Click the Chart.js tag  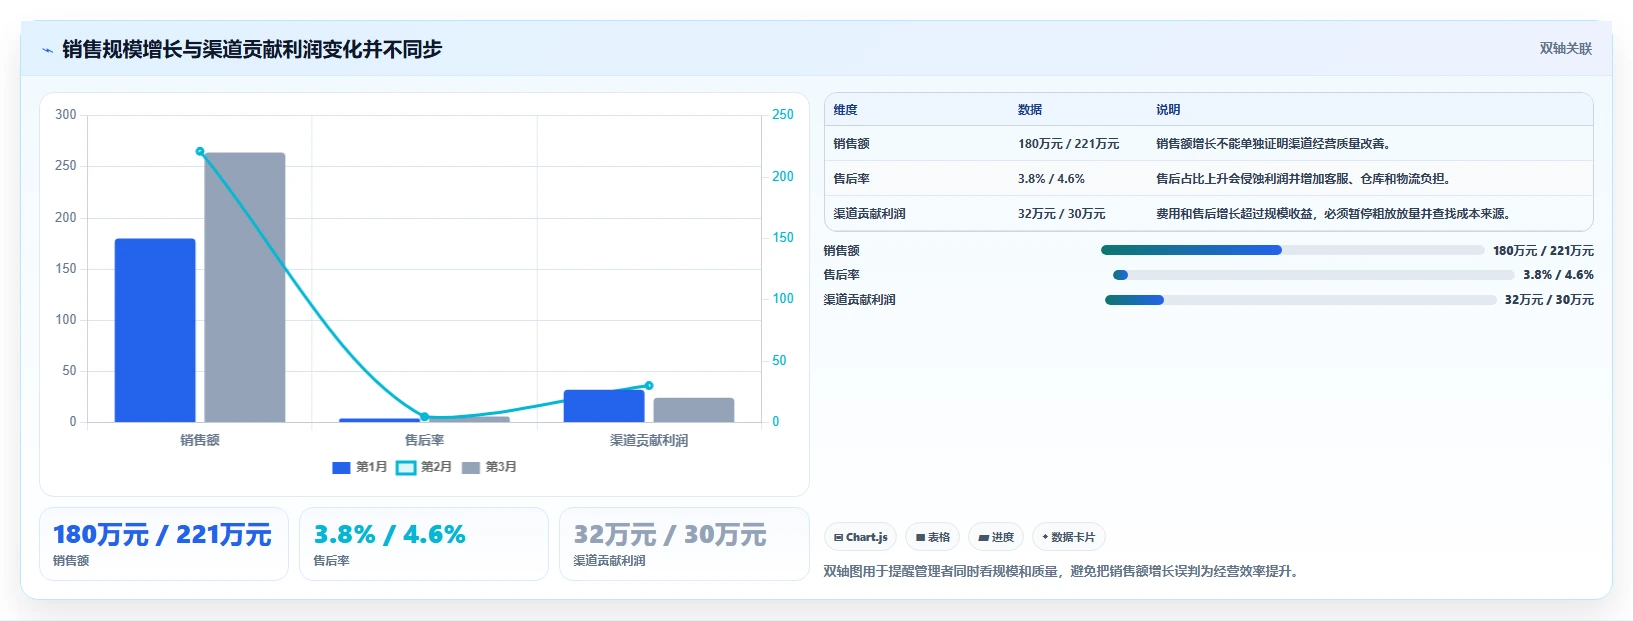click(860, 537)
